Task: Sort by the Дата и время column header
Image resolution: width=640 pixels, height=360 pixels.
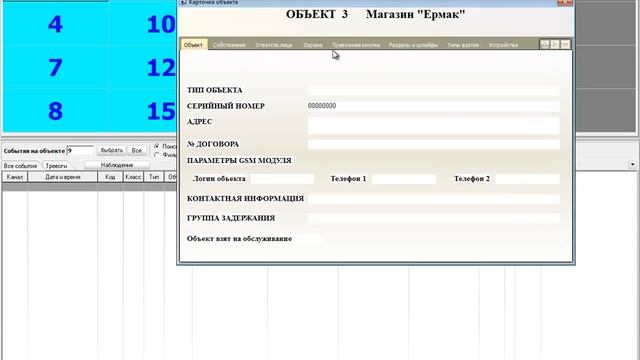Action: click(62, 177)
